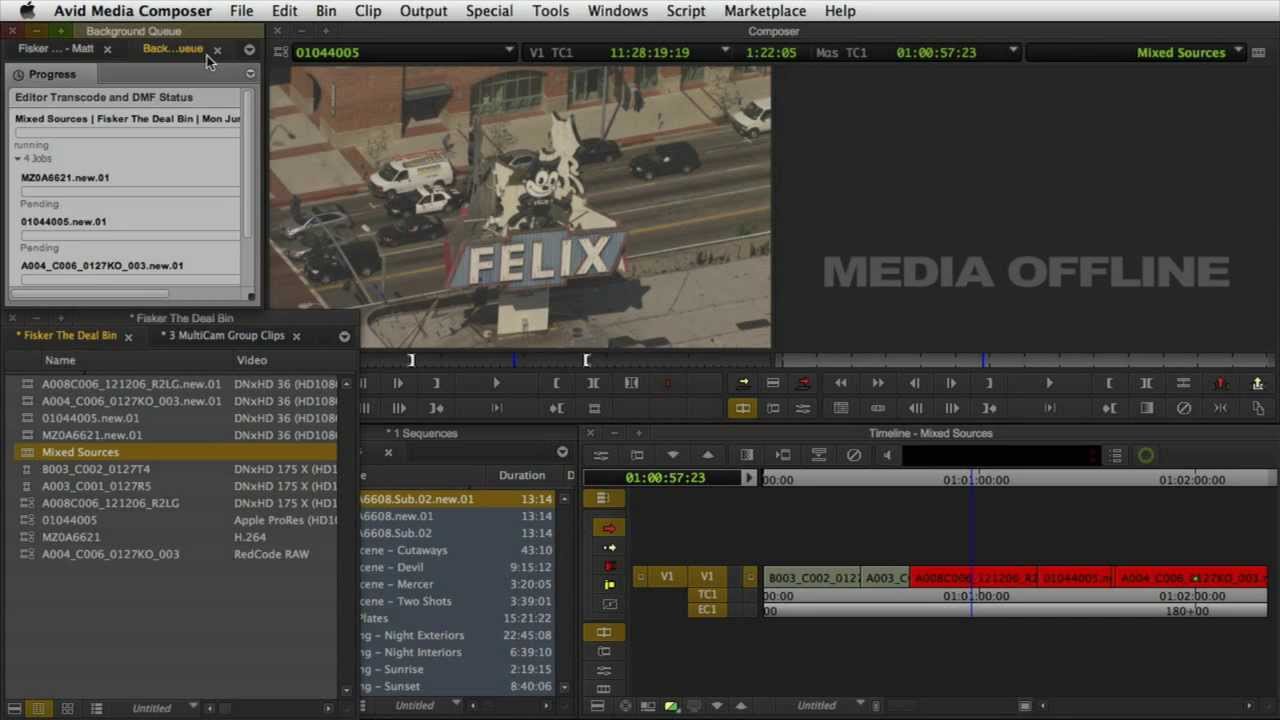The image size is (1280, 720).
Task: Open the Marketplace menu
Action: (765, 11)
